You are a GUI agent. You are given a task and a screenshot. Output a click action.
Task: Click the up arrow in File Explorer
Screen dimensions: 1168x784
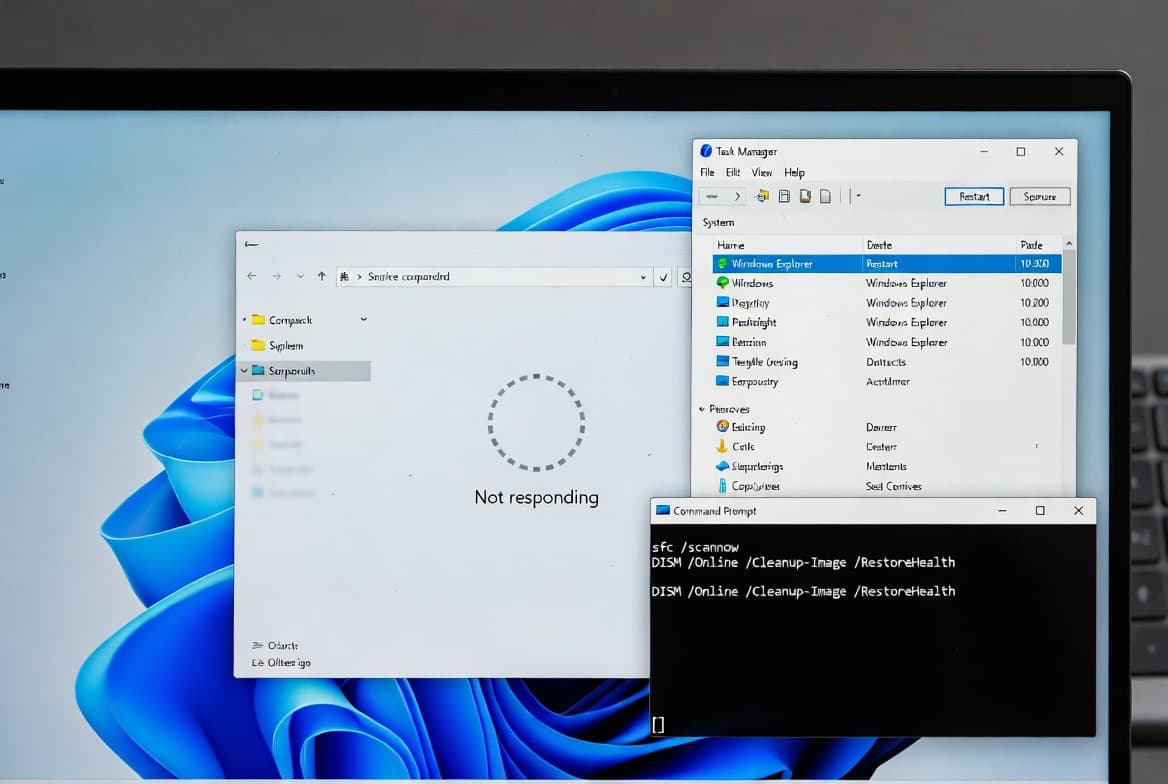pyautogui.click(x=322, y=276)
